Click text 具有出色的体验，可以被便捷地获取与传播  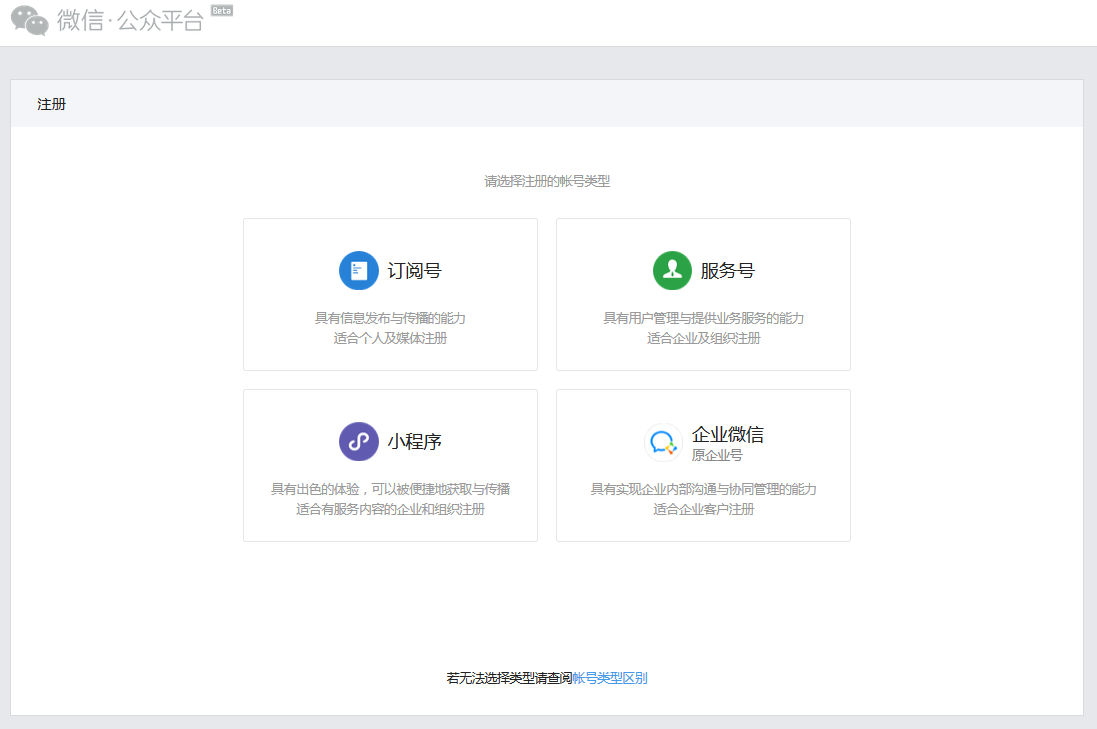(390, 489)
